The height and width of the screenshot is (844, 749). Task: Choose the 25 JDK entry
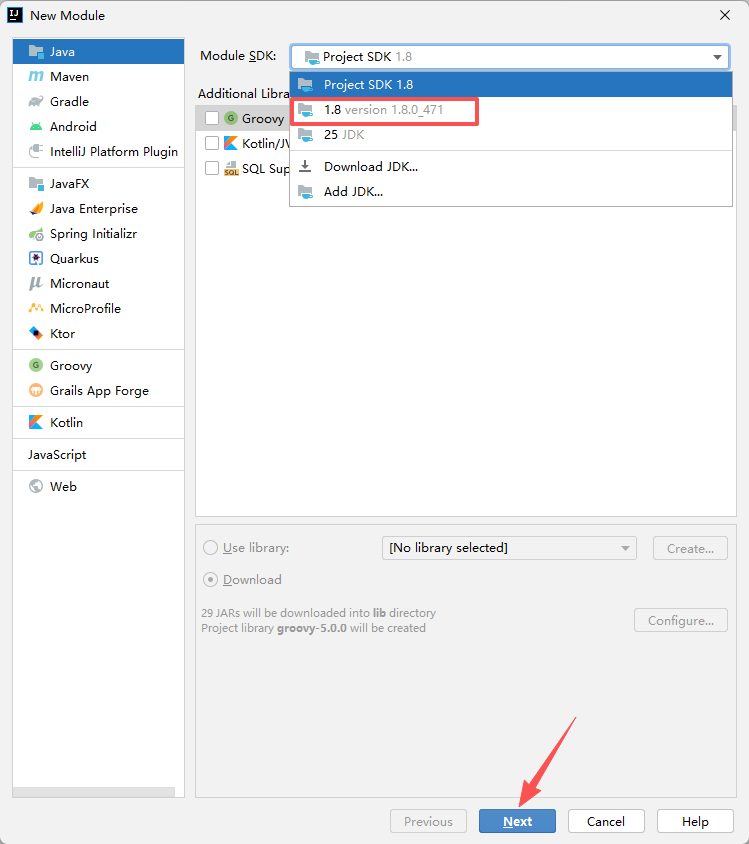pos(511,135)
